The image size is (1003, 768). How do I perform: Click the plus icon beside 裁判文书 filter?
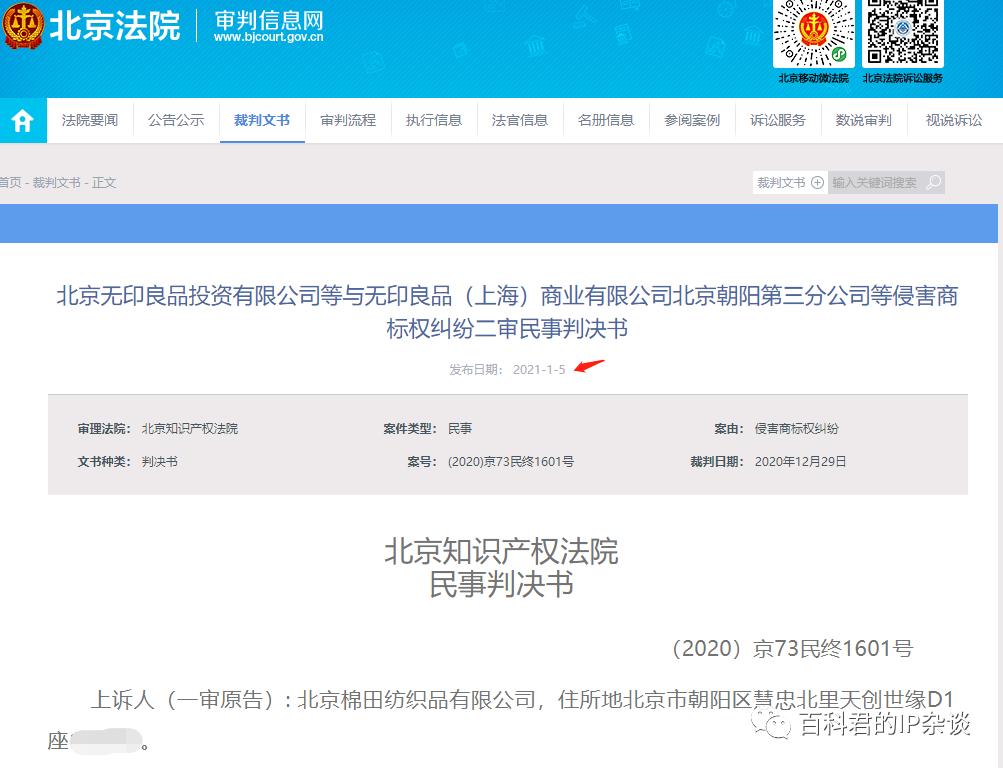pyautogui.click(x=818, y=182)
